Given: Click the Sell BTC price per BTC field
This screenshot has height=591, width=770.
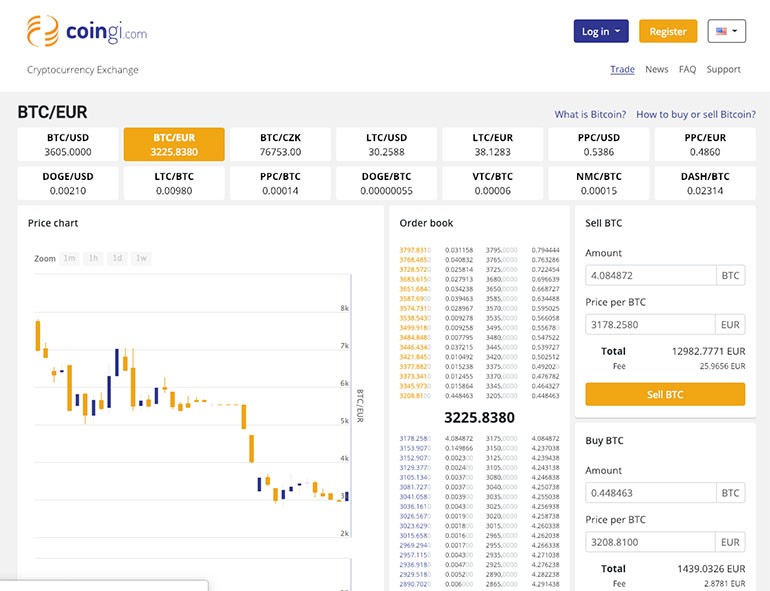Looking at the screenshot, I should [x=650, y=325].
